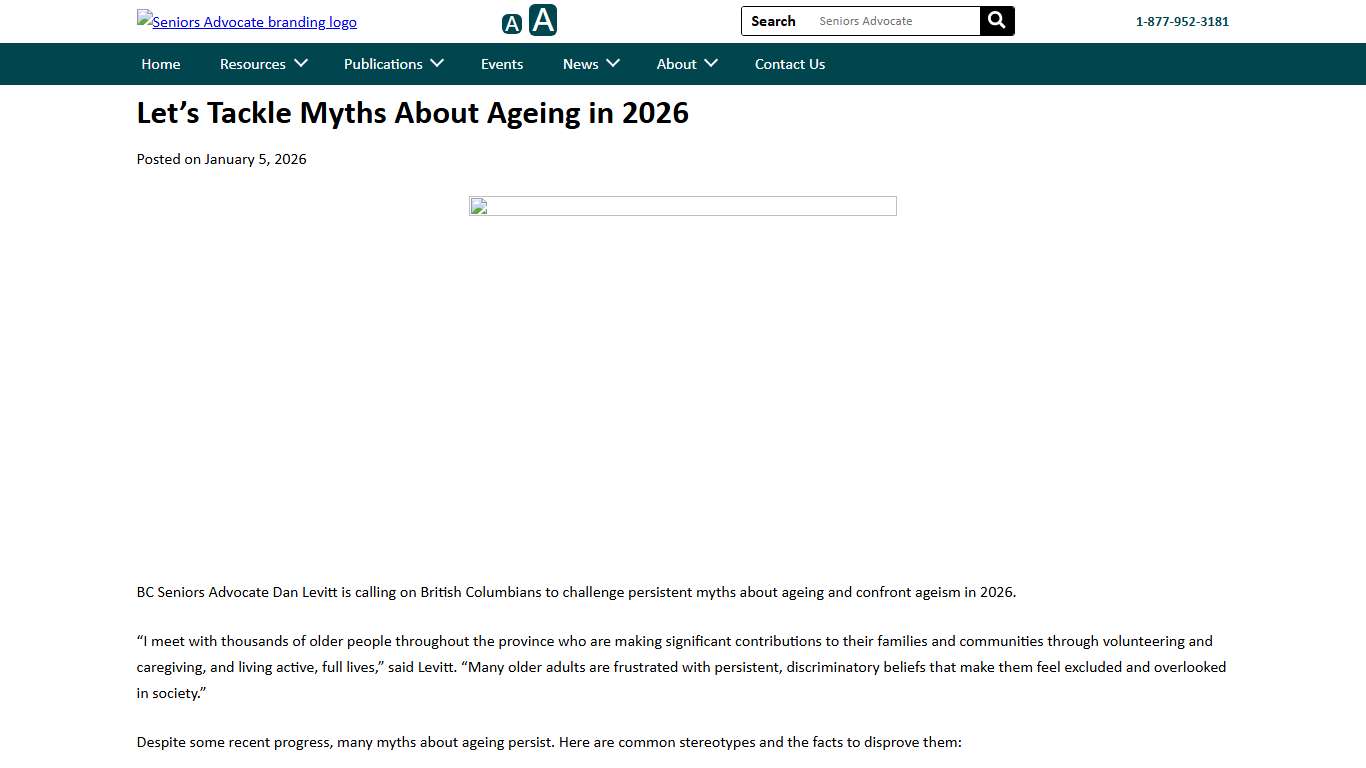Open the Home navigation item
This screenshot has height=768, width=1366.
(x=160, y=63)
